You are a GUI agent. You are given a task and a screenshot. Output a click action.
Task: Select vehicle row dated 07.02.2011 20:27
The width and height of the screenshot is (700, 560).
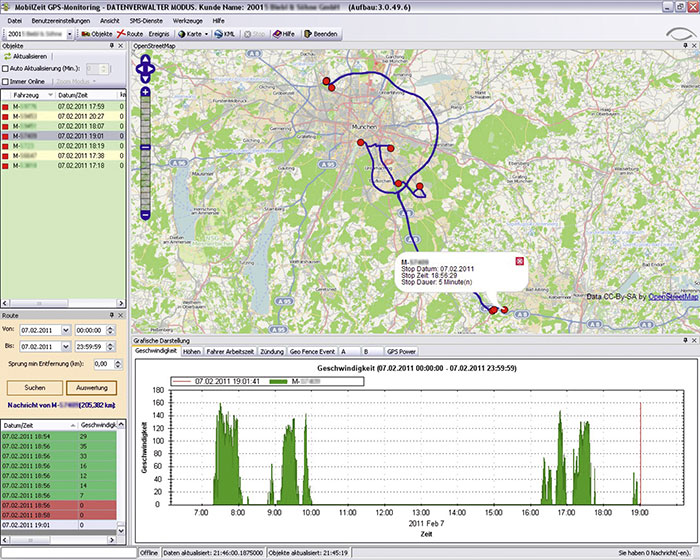(x=63, y=117)
